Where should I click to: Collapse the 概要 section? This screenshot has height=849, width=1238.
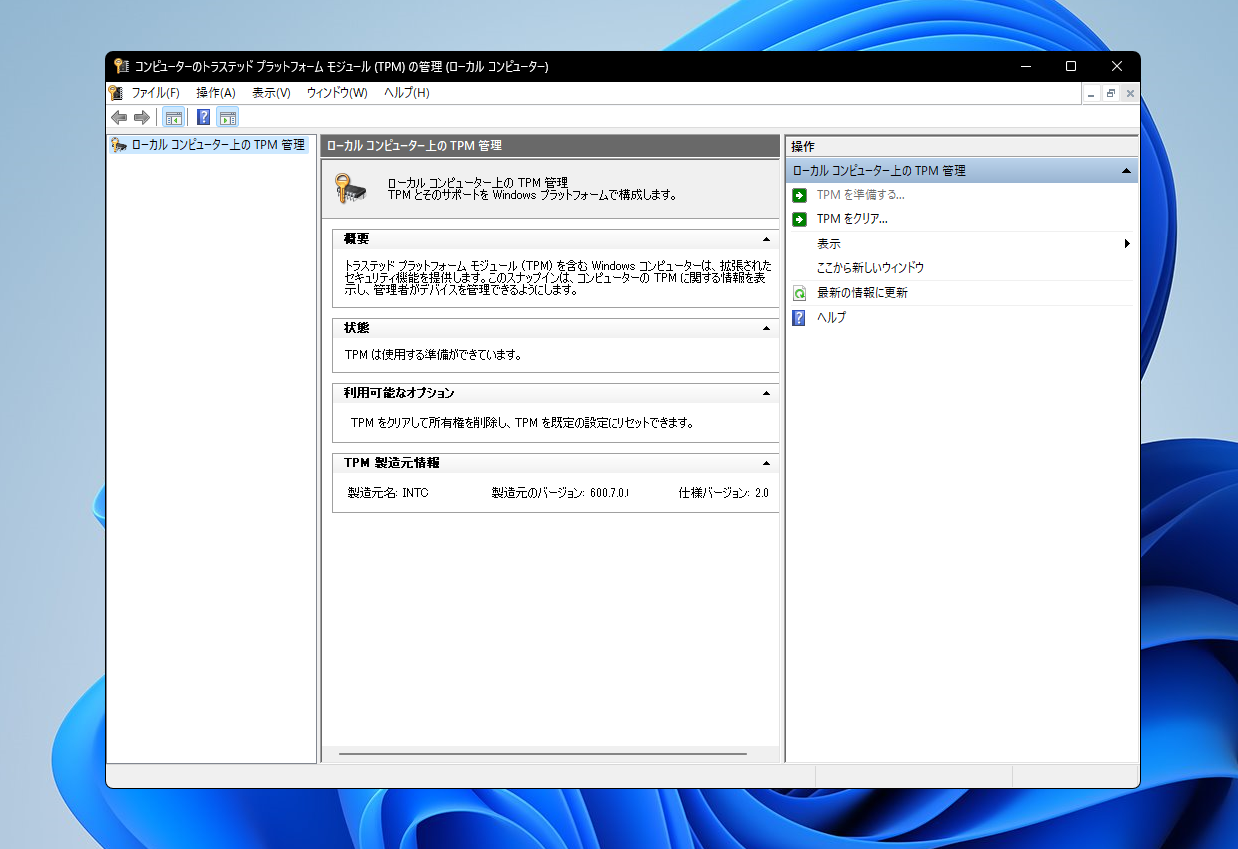tap(766, 240)
